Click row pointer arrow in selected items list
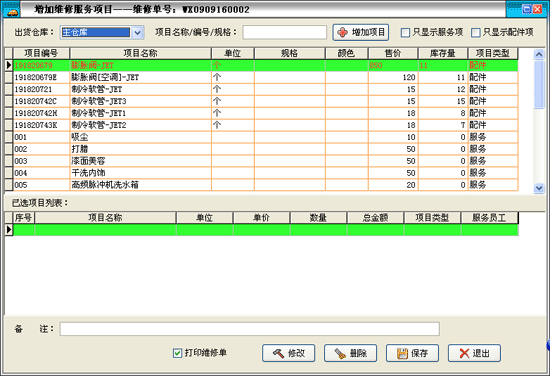 pyautogui.click(x=9, y=229)
